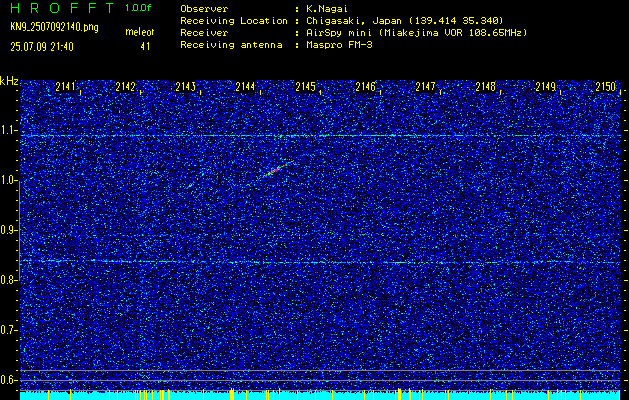This screenshot has height=400, width=629.
Task: Select the timestamp 25.07.09 21:40
Action: click(x=42, y=47)
